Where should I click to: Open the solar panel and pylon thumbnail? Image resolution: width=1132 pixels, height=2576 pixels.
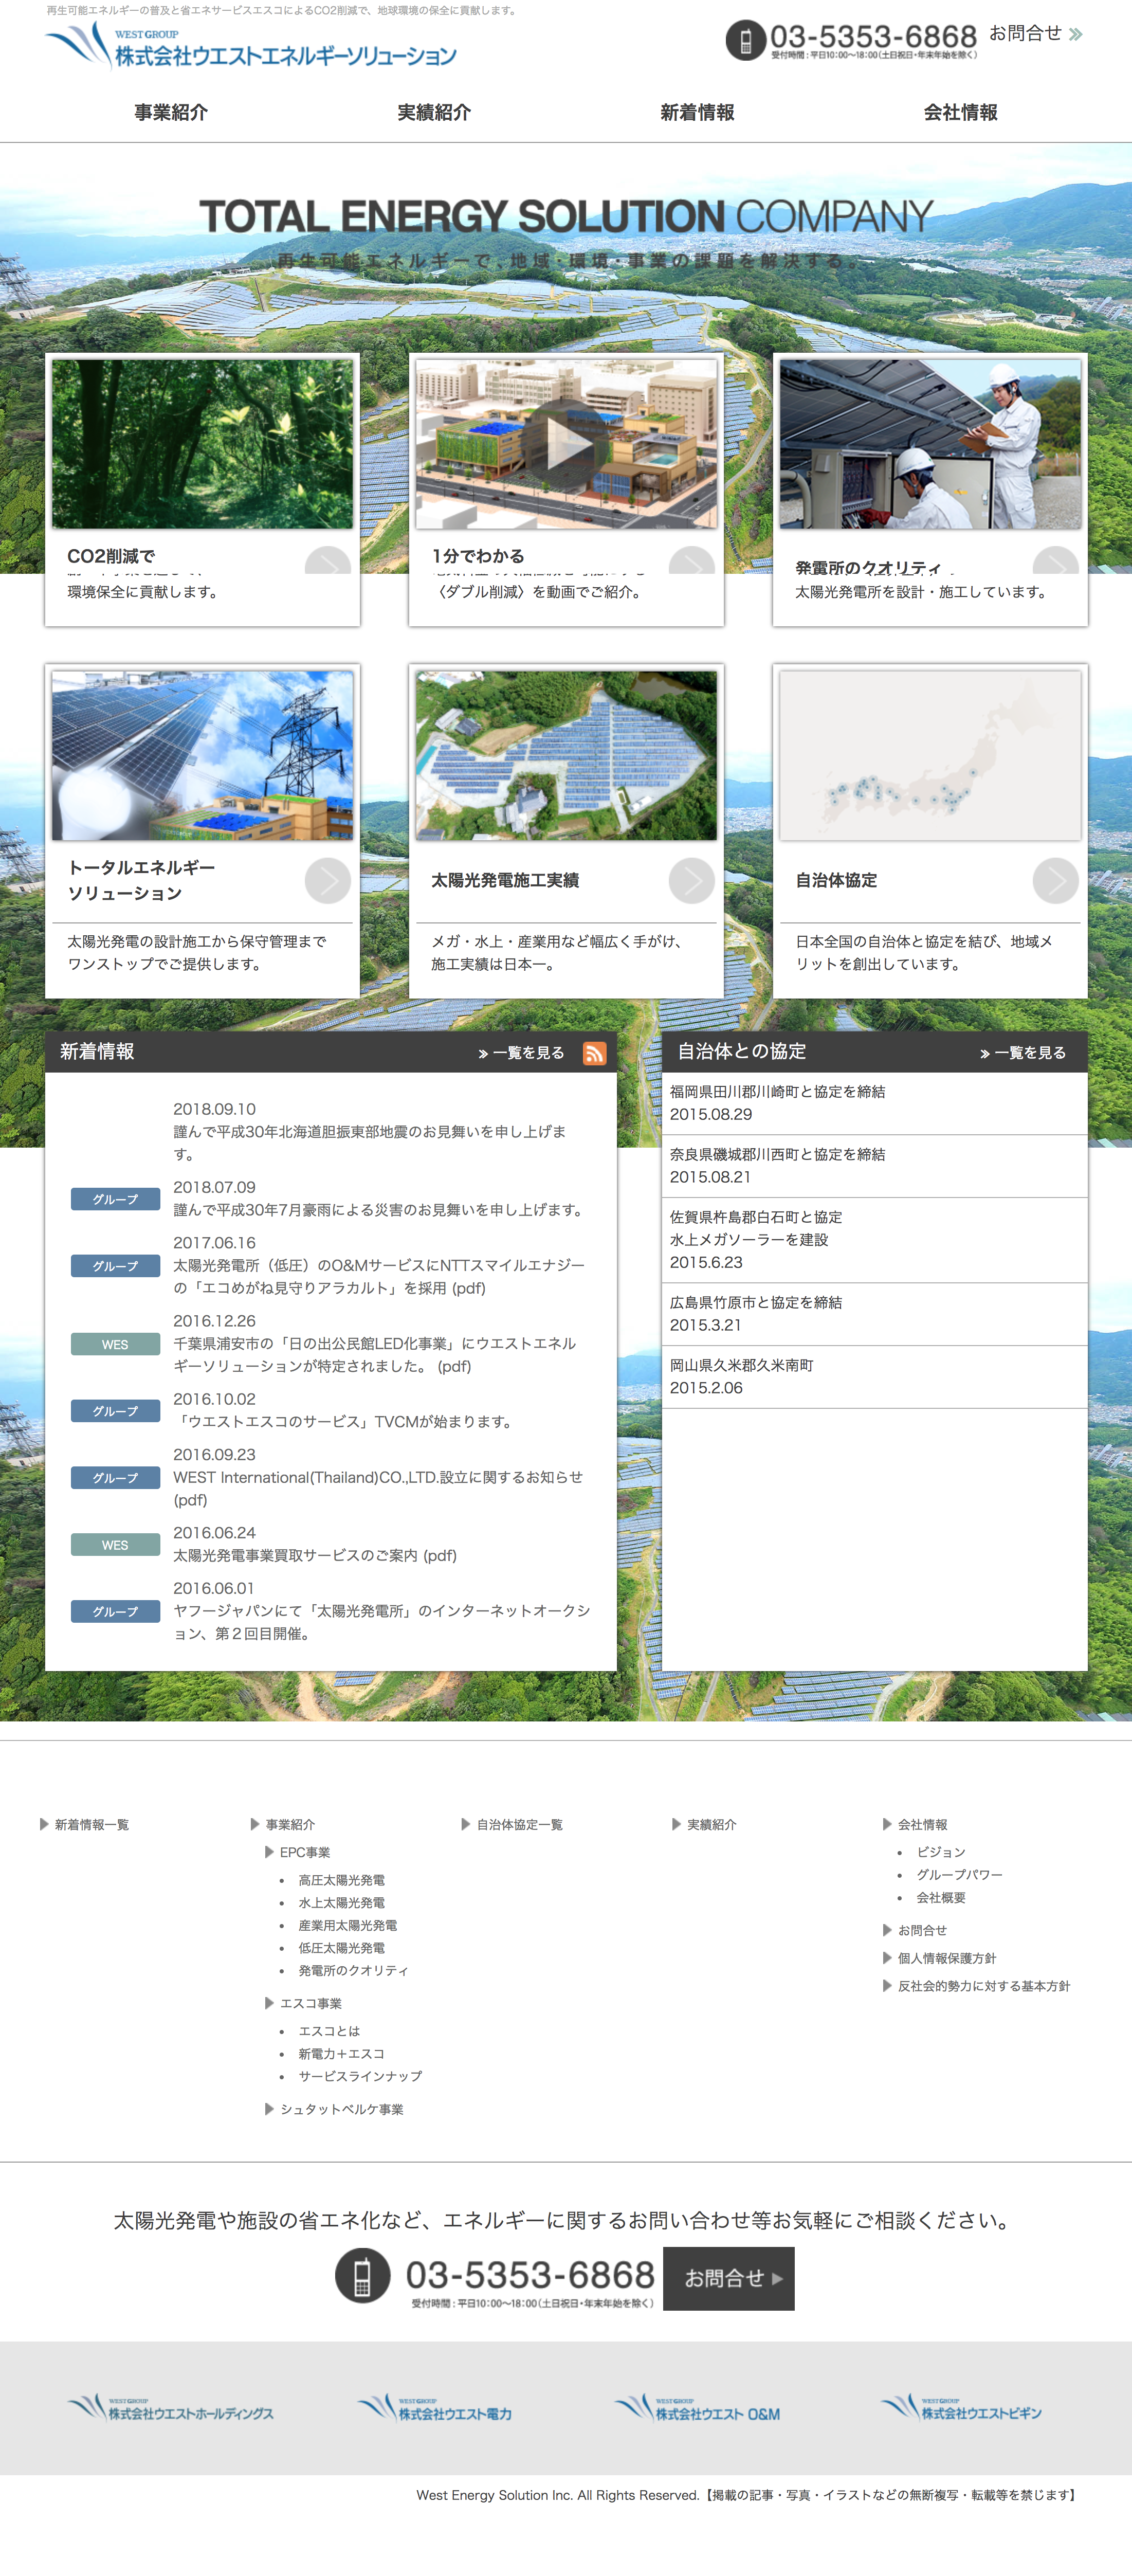coord(202,755)
